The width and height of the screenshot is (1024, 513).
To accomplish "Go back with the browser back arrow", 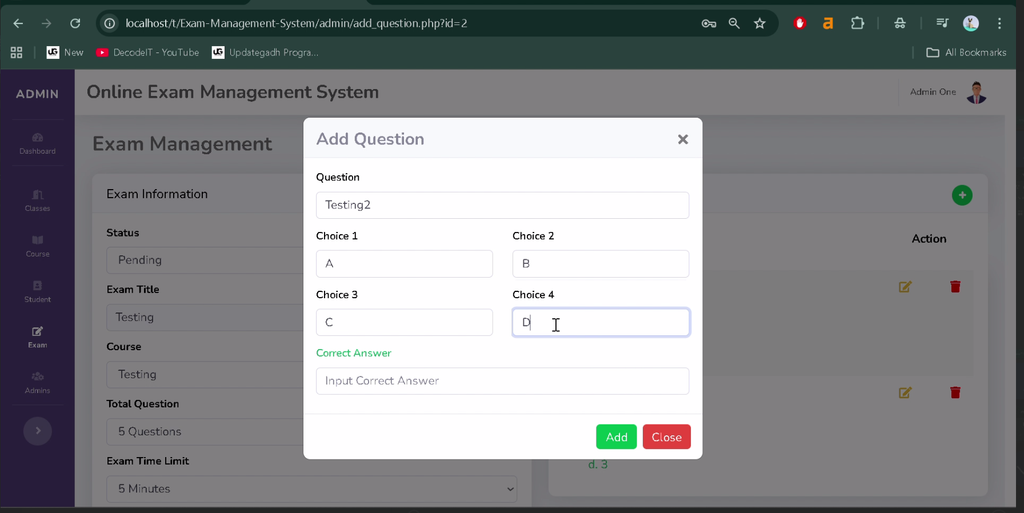I will coord(18,23).
